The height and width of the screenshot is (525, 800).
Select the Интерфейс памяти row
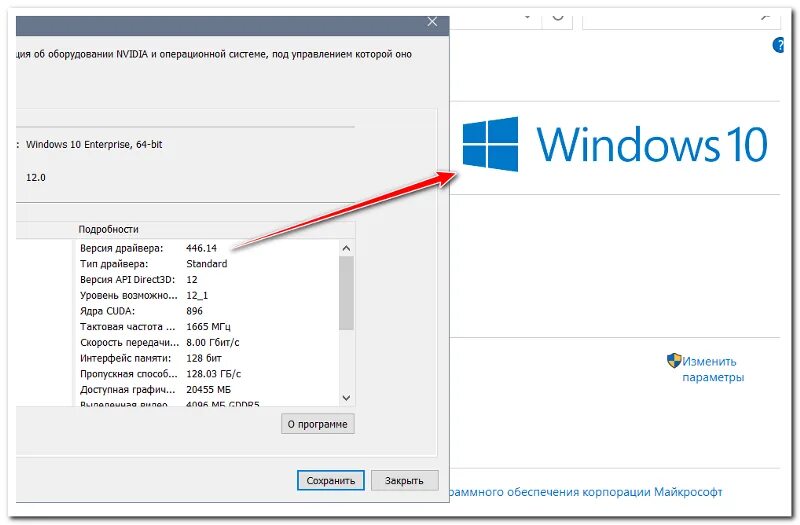206,358
